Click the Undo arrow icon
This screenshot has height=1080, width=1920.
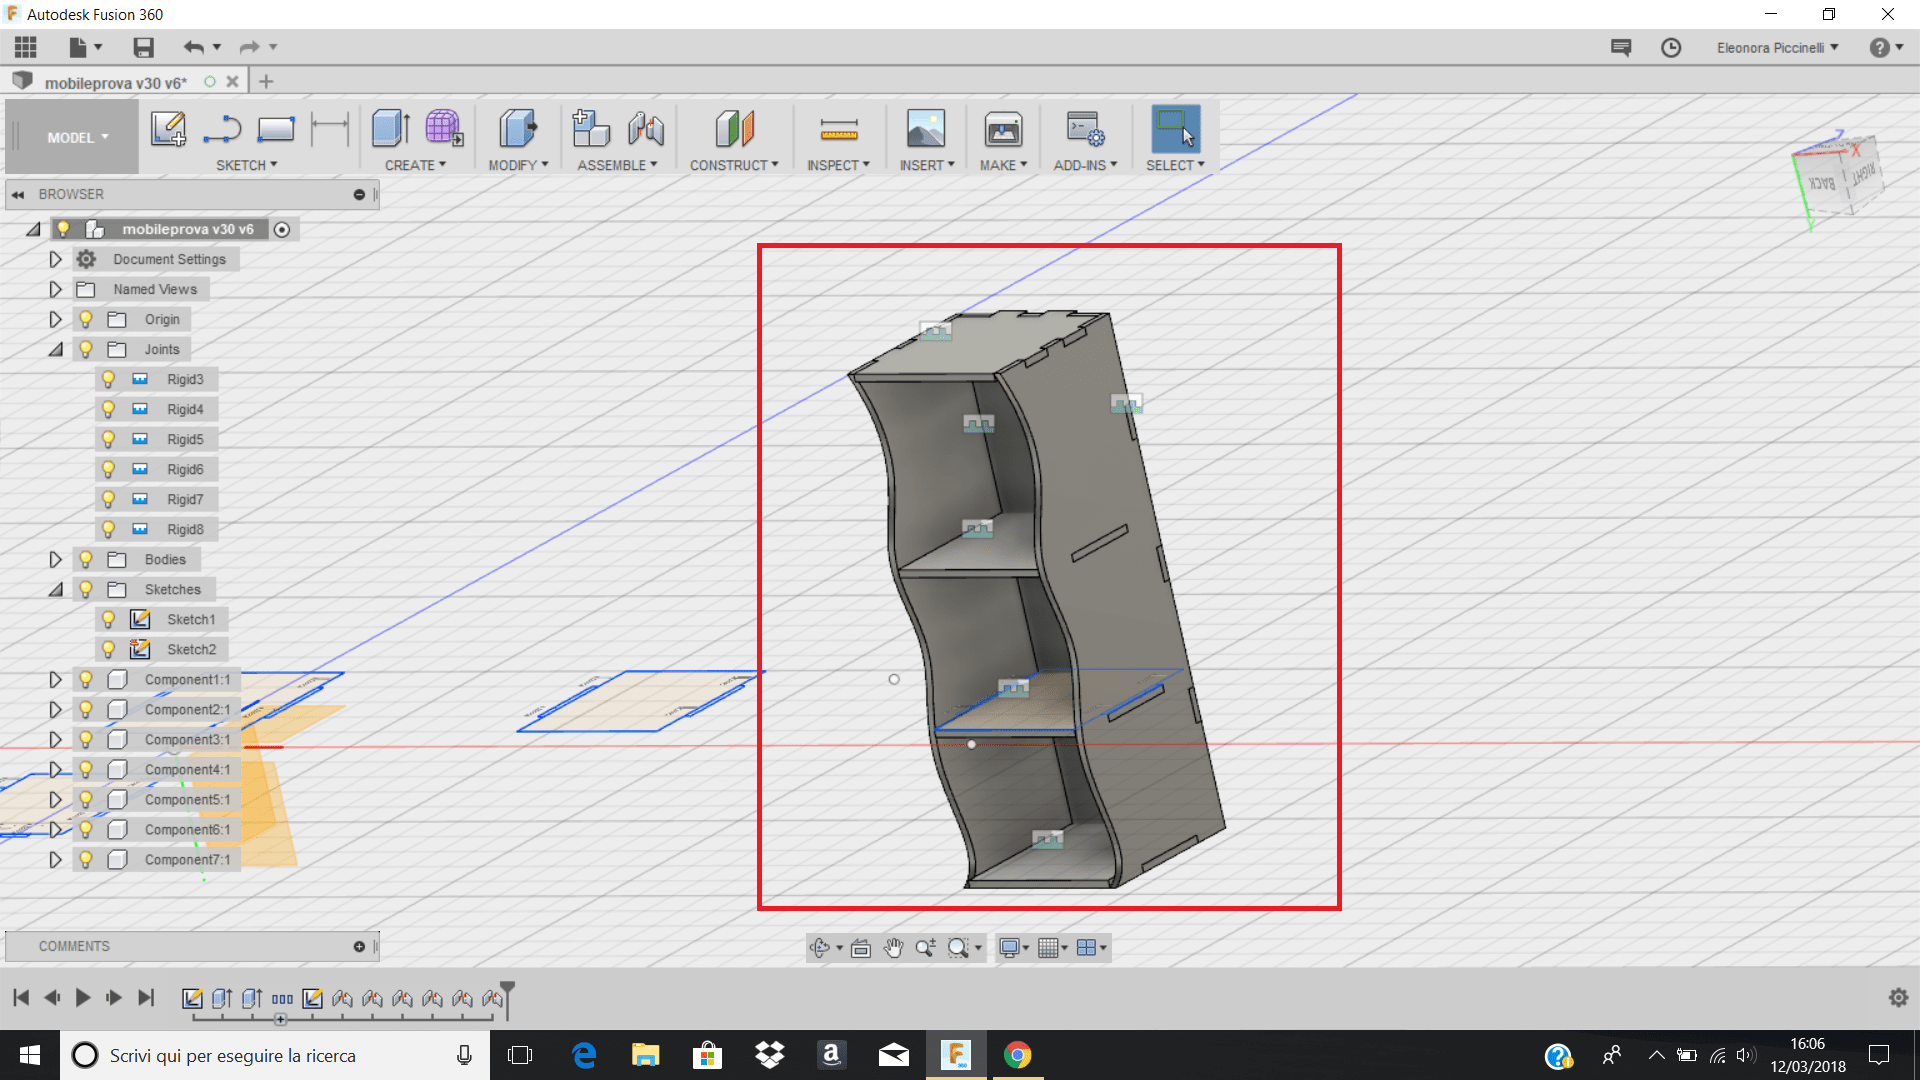pos(194,47)
